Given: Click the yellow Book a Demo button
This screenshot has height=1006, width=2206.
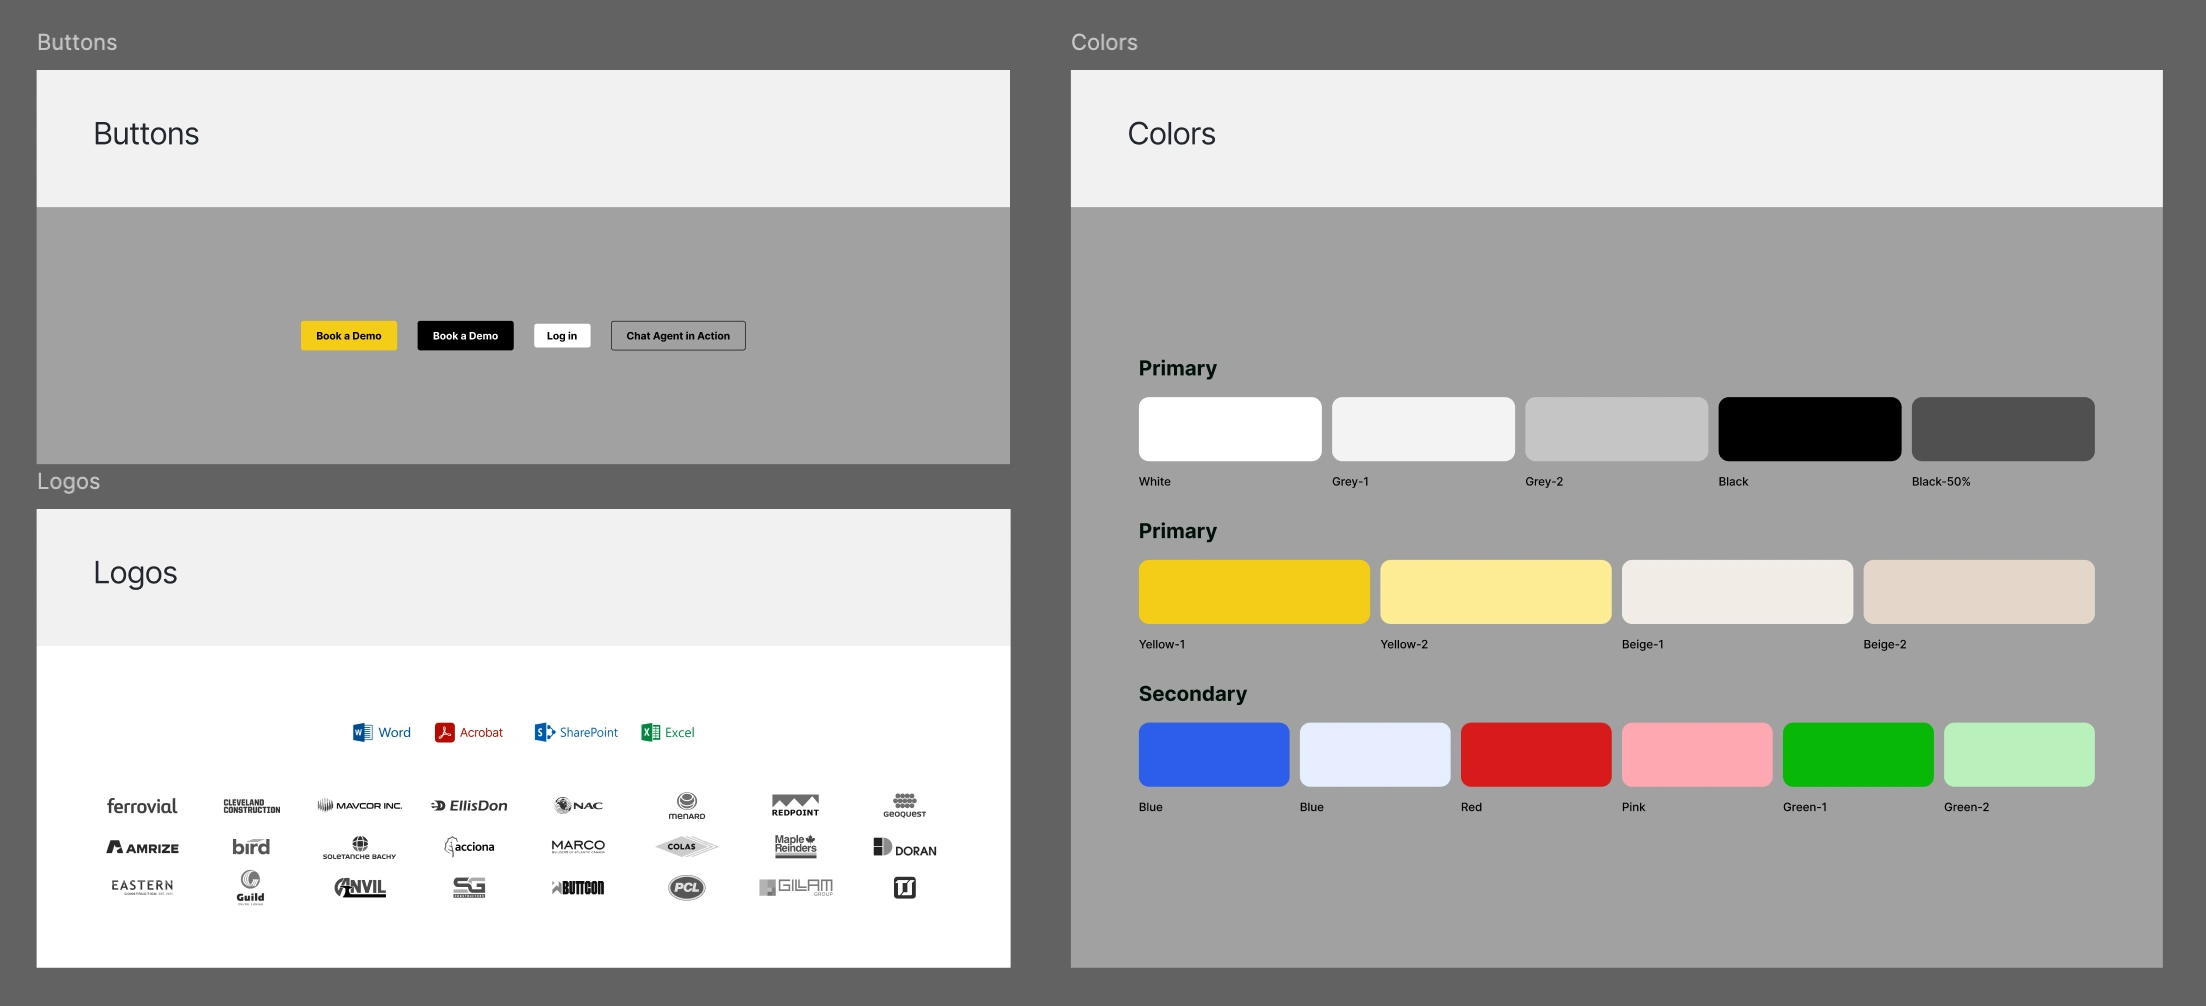Looking at the screenshot, I should click(349, 336).
